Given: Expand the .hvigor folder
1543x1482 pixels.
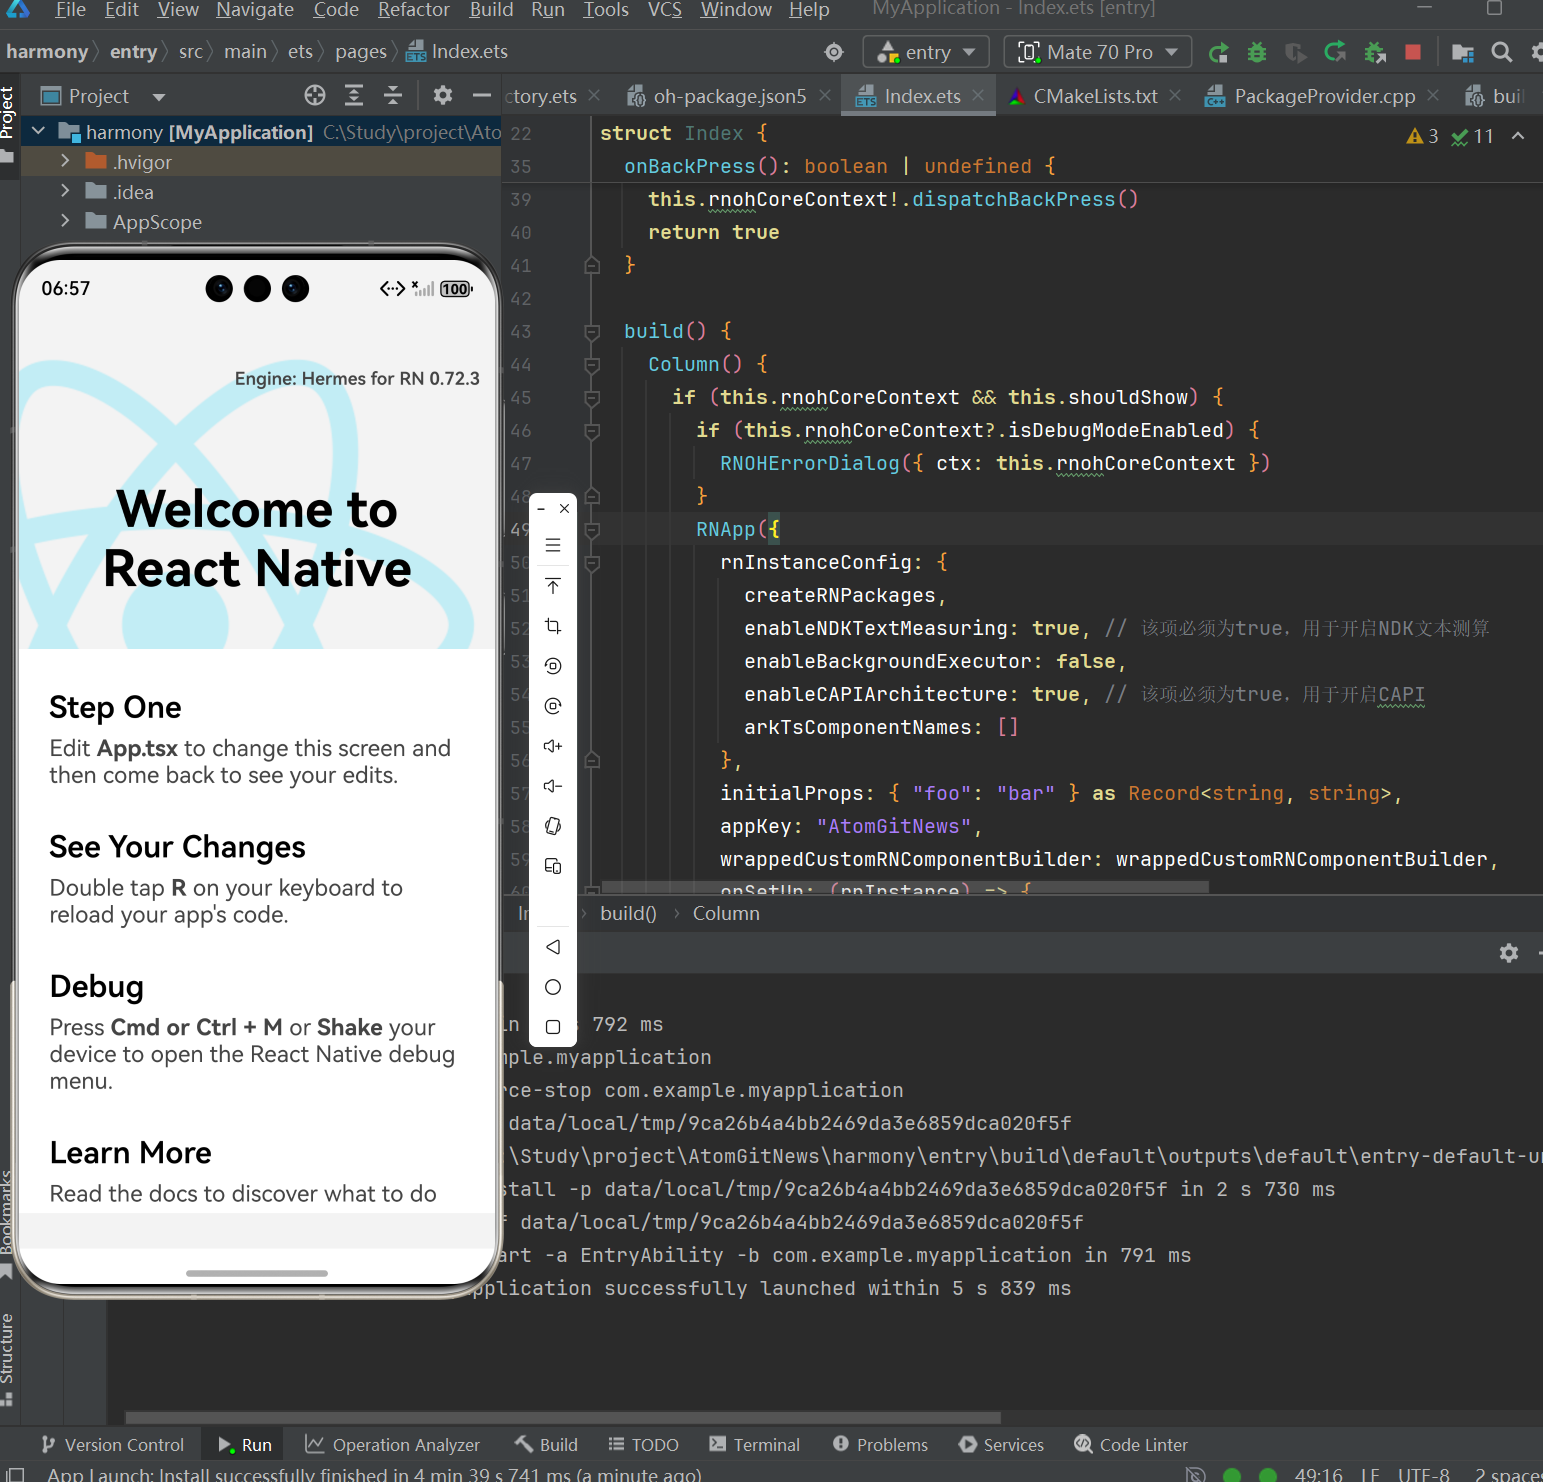Looking at the screenshot, I should pyautogui.click(x=65, y=161).
